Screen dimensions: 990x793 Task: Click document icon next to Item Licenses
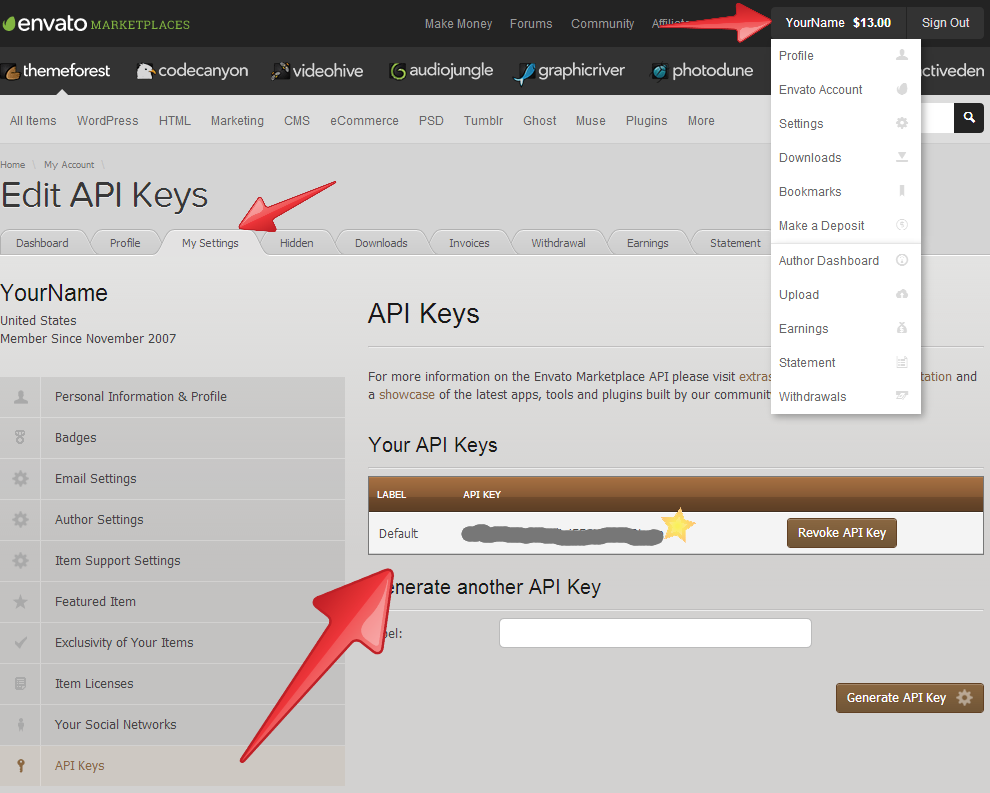click(20, 683)
